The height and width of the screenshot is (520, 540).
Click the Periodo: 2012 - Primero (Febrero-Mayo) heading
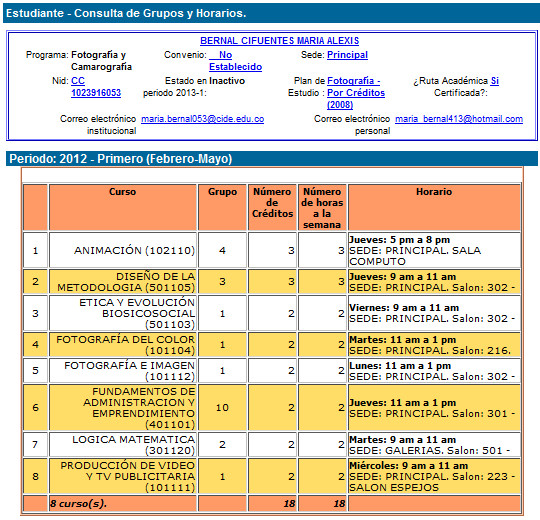point(121,159)
